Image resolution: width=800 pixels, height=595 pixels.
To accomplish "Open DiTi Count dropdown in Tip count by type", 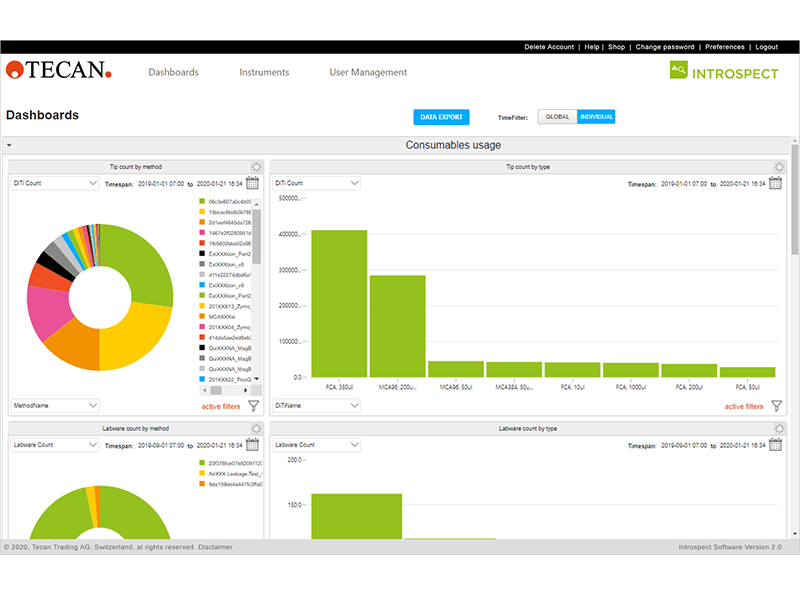I will (x=316, y=183).
